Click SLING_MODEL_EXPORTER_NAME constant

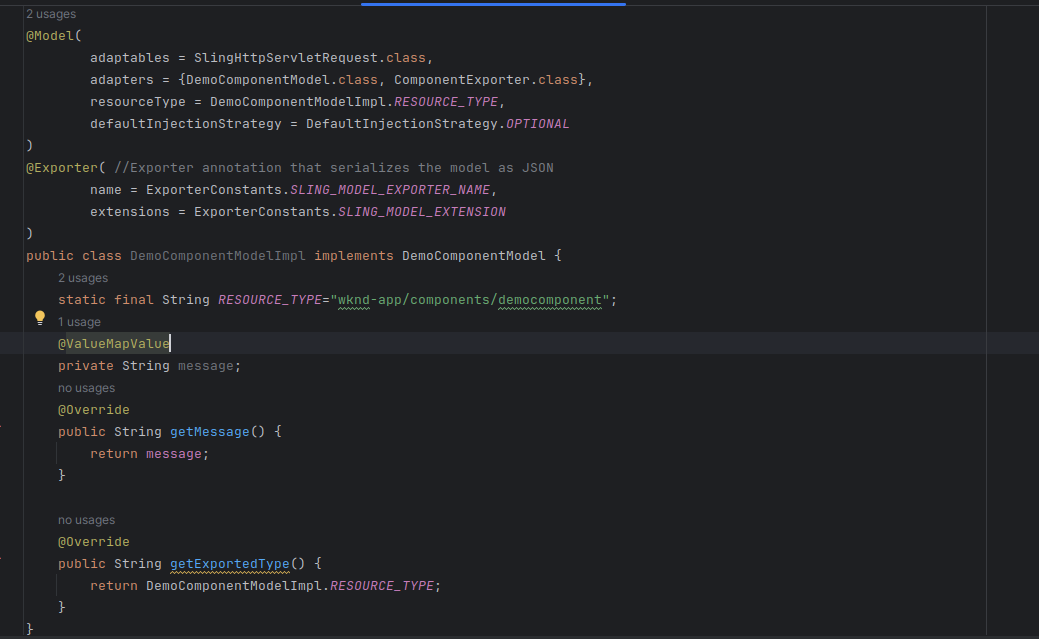pyautogui.click(x=390, y=190)
